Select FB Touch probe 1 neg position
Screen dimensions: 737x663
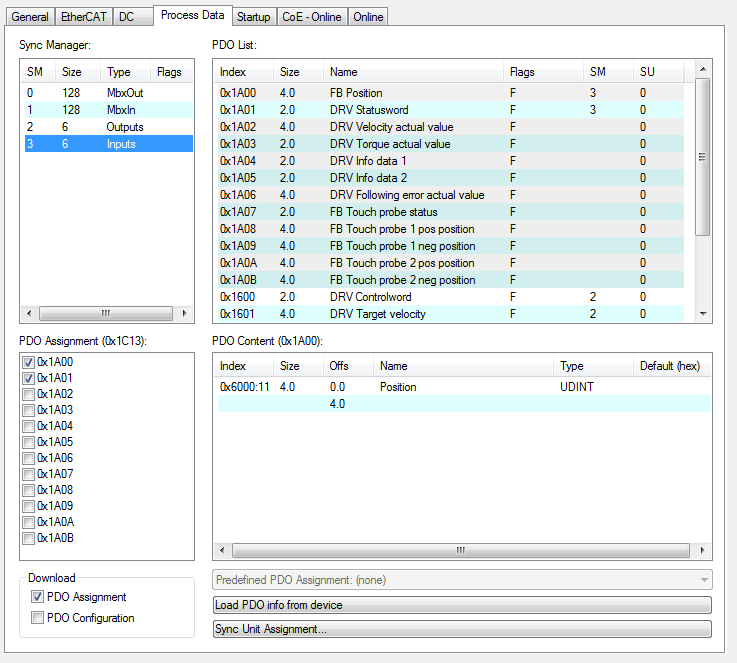coord(451,246)
